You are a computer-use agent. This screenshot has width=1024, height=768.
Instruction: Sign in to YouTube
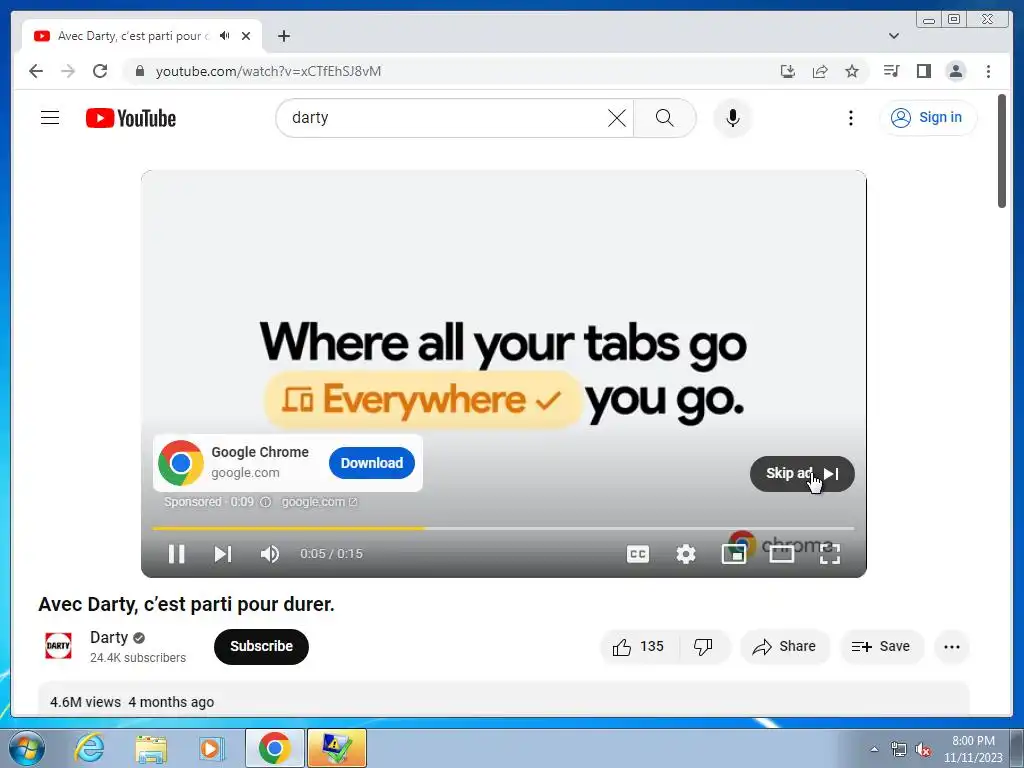928,118
